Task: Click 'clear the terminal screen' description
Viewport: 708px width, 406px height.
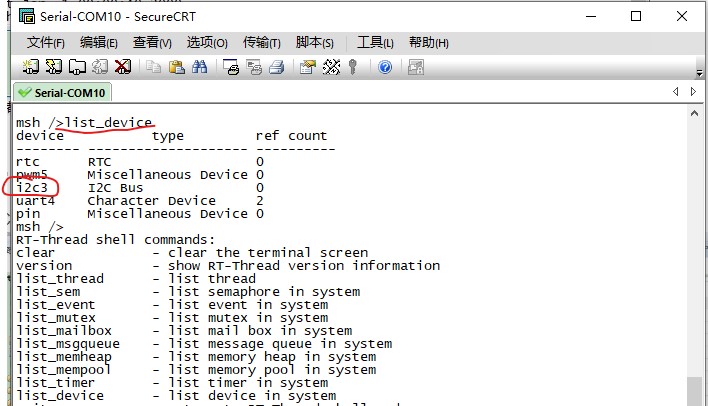Action: click(x=268, y=252)
